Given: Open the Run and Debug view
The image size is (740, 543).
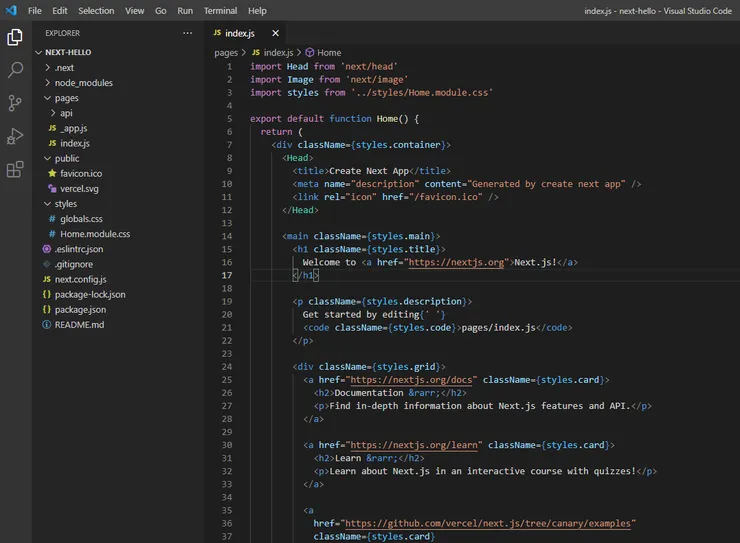Looking at the screenshot, I should click(15, 136).
